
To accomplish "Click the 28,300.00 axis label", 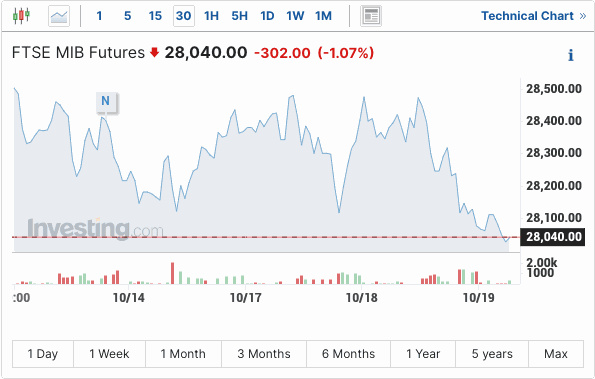I will [554, 153].
